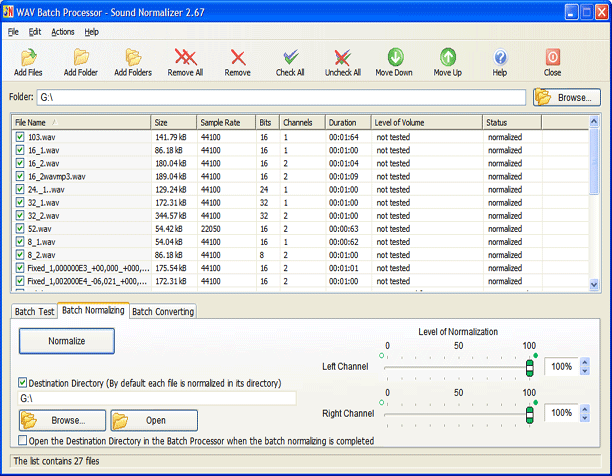Click the Right Channel slider handle
612x476 pixels.
point(530,414)
